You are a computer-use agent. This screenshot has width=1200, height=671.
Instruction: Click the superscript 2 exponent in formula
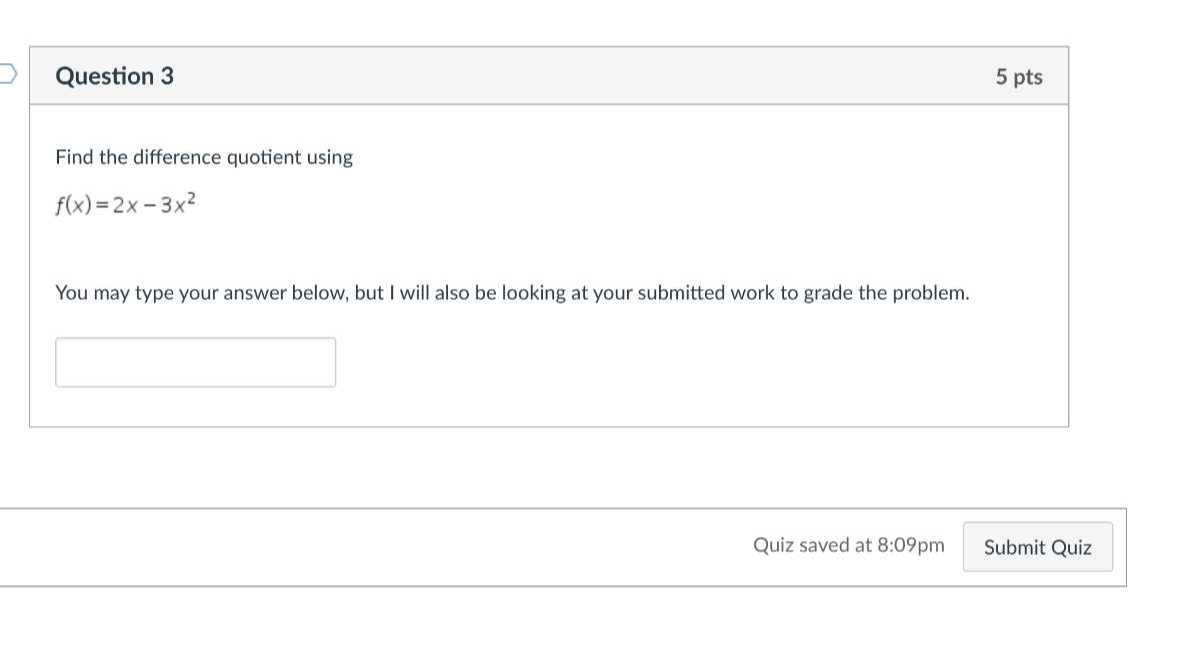point(192,199)
